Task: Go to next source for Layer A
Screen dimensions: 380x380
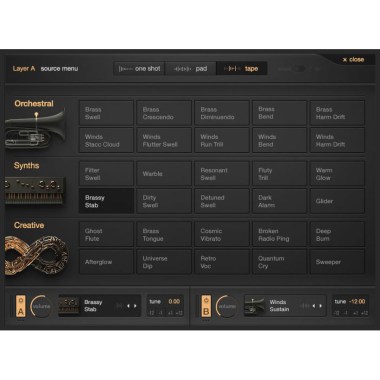Action: (x=135, y=306)
